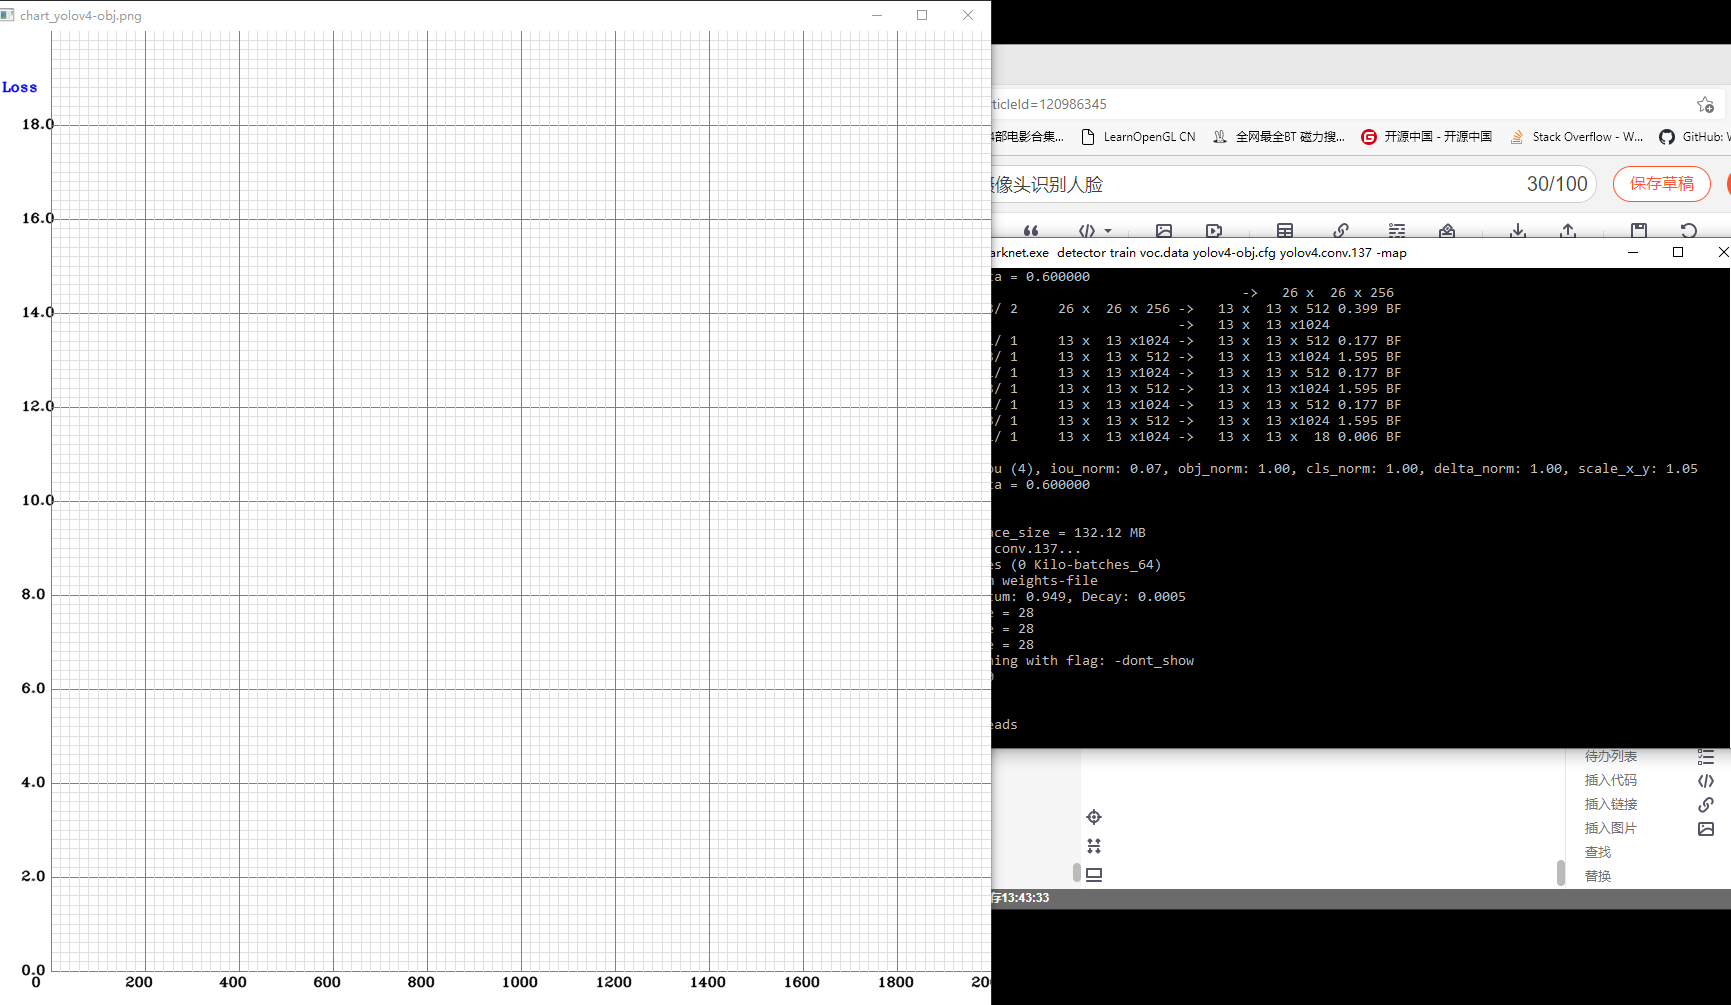This screenshot has height=1005, width=1731.
Task: Open the LearnOpenGL CN bookmark
Action: 1138,137
